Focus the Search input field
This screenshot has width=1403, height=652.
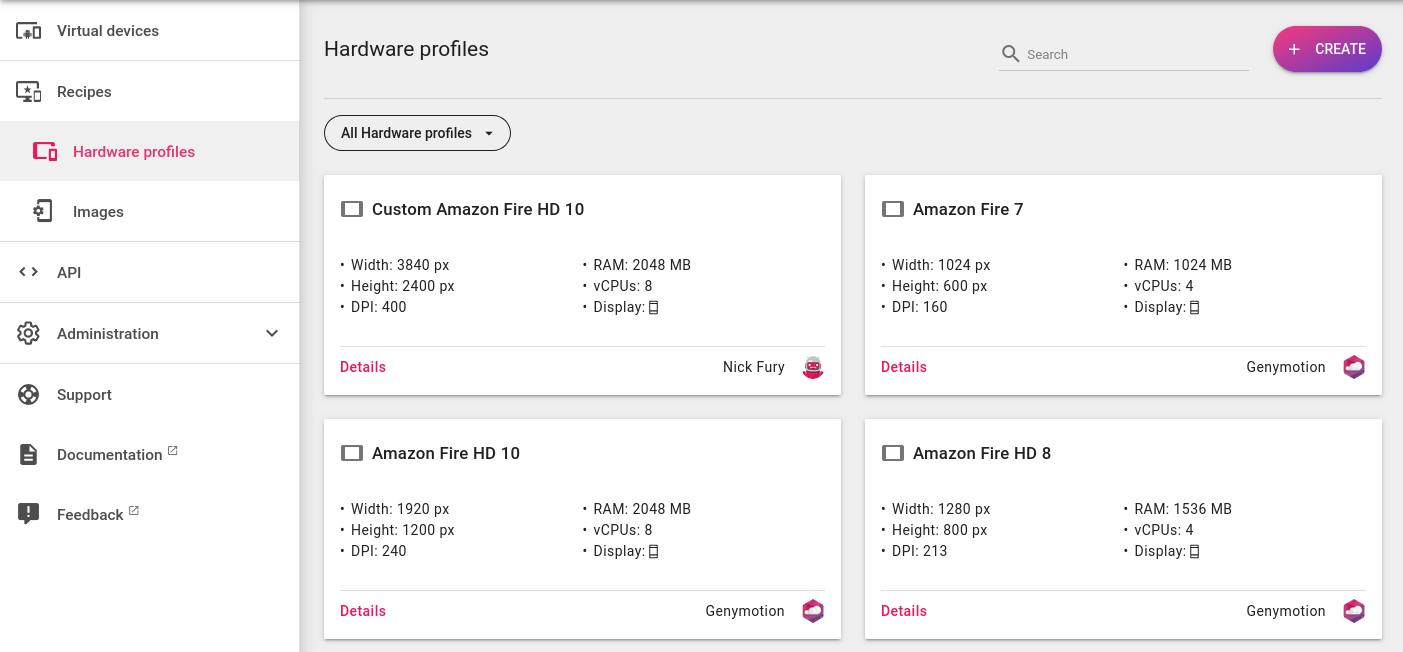(x=1135, y=55)
